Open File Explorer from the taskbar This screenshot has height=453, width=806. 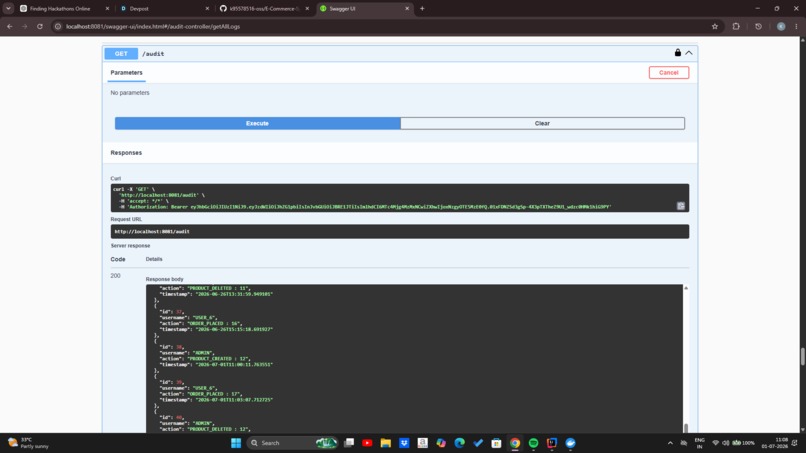coord(386,443)
